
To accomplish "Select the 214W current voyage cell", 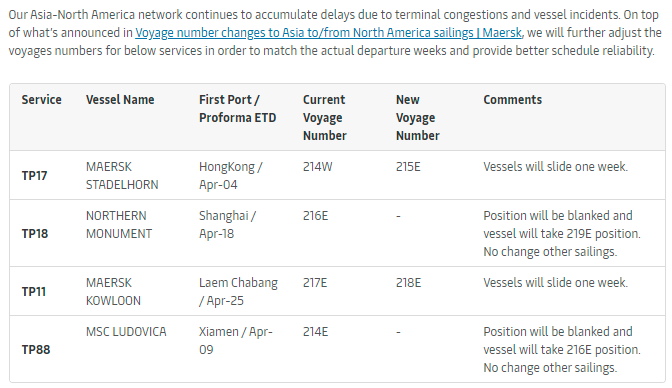I will click(x=318, y=167).
